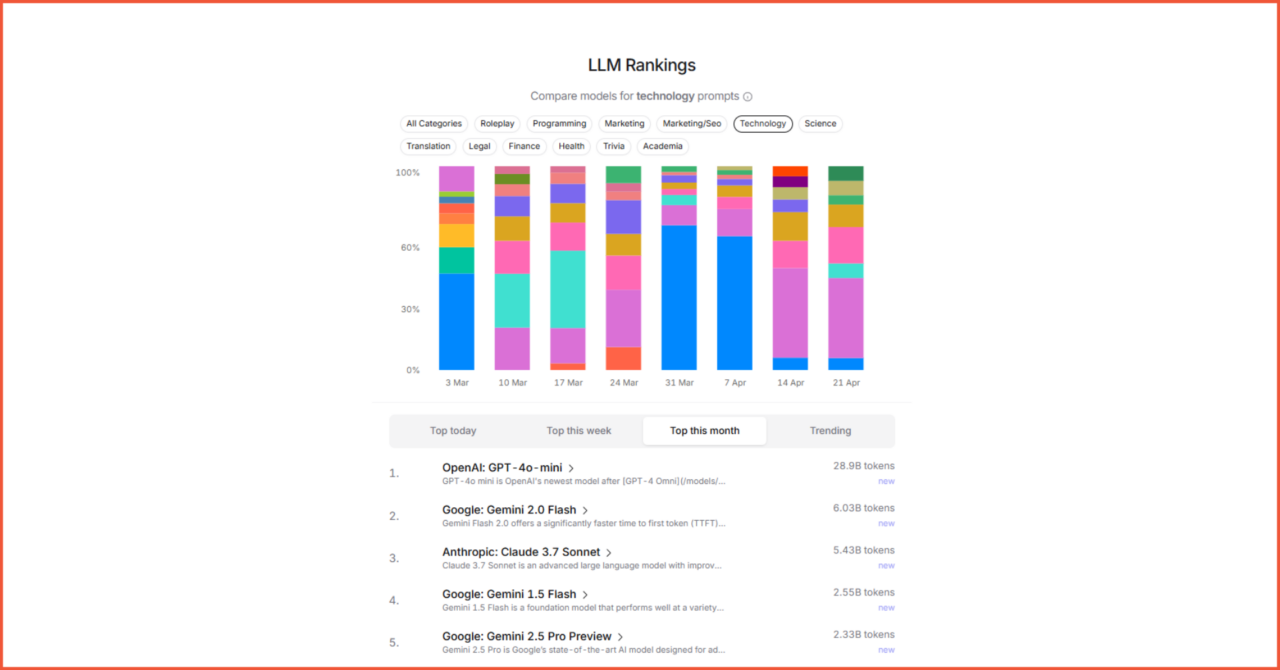The height and width of the screenshot is (670, 1280).
Task: Click the new label under 5.43B tokens
Action: point(886,565)
